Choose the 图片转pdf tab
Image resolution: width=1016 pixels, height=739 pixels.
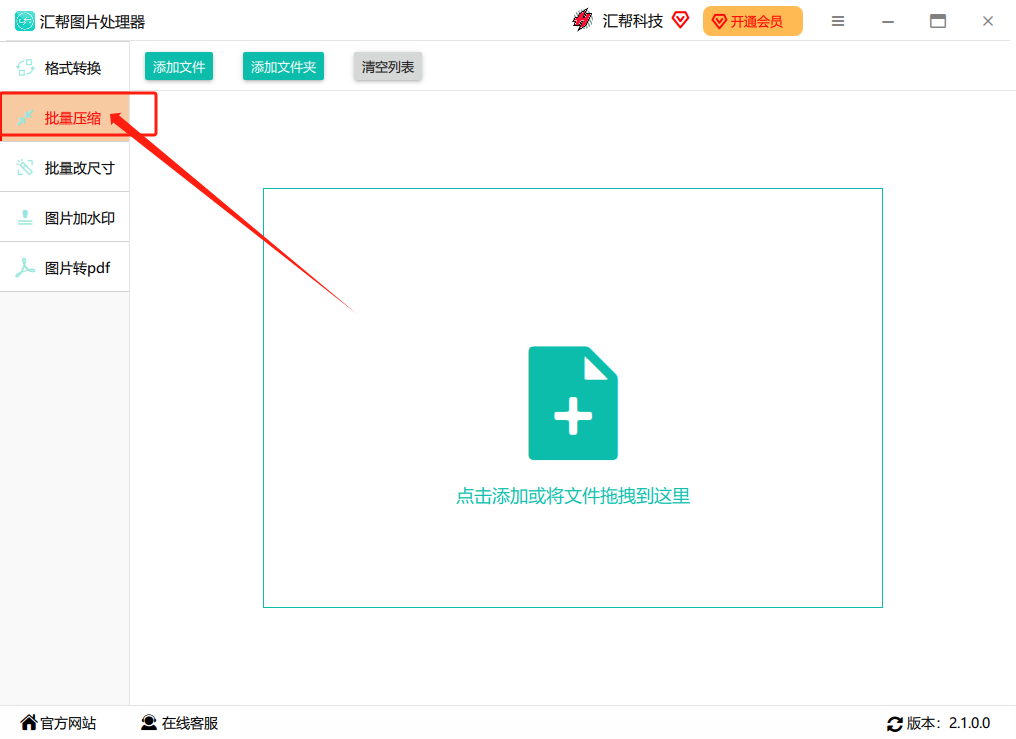click(65, 267)
